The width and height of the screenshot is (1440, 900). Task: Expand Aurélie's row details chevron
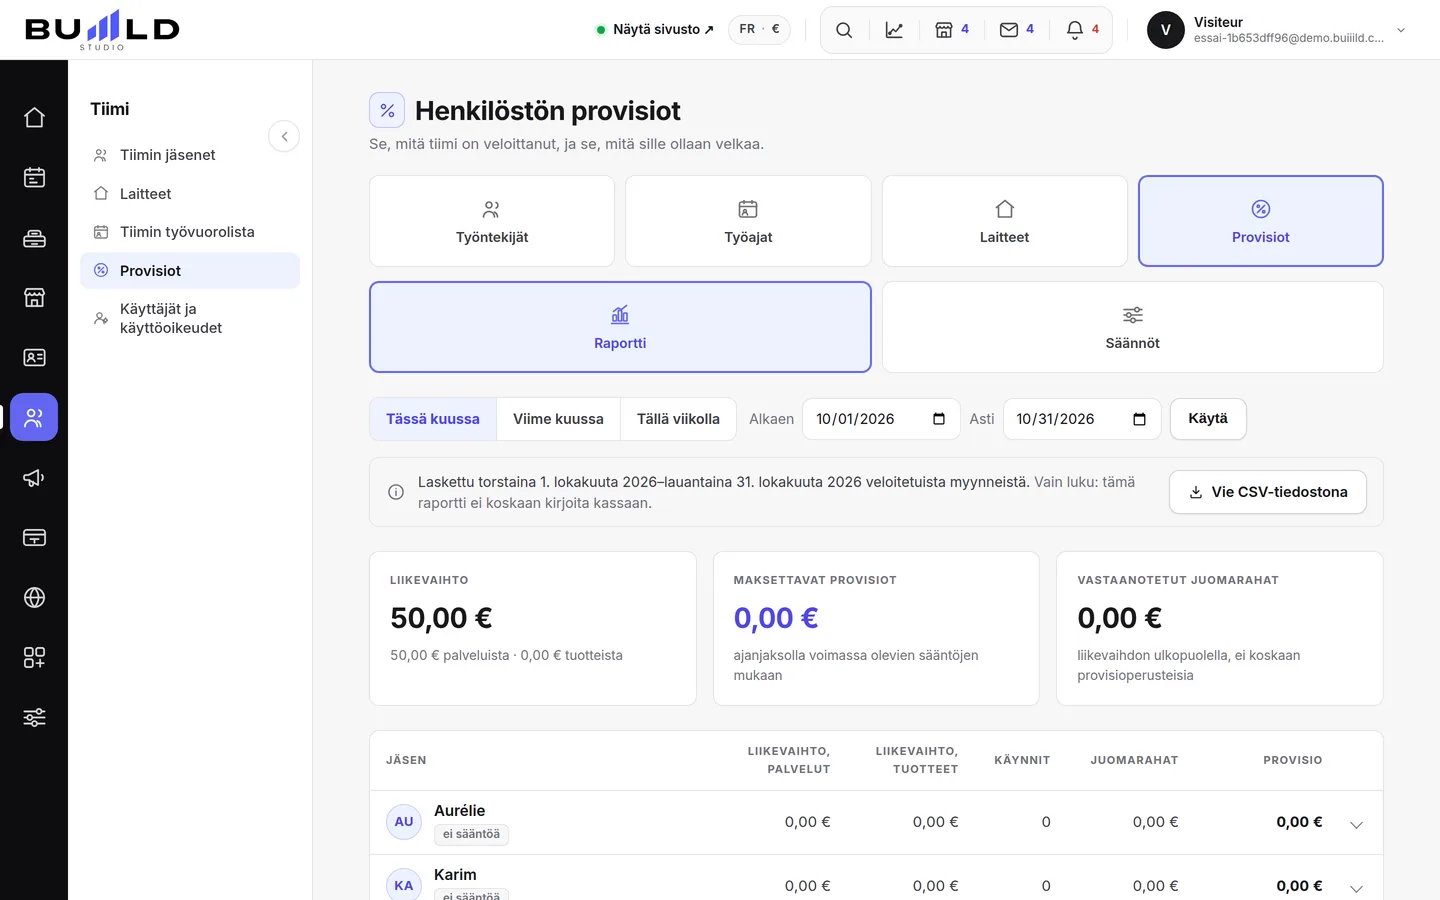1356,824
